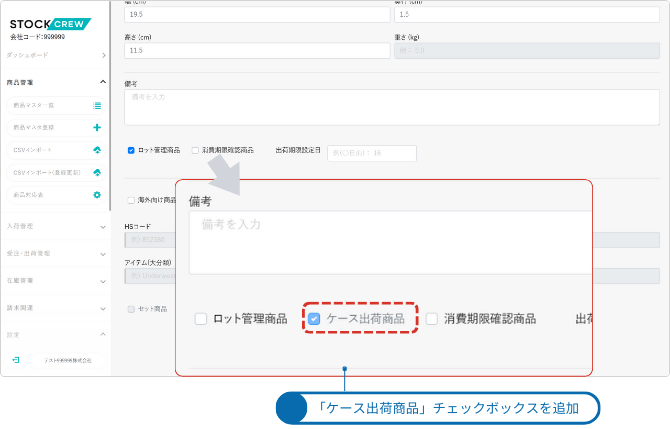Click the upload icon on the CSVインポート row
Viewport: 670px width, 429px height.
[97, 150]
